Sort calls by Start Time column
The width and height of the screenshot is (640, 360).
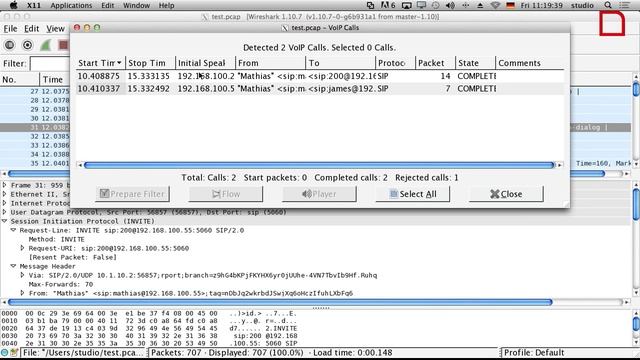click(x=100, y=63)
